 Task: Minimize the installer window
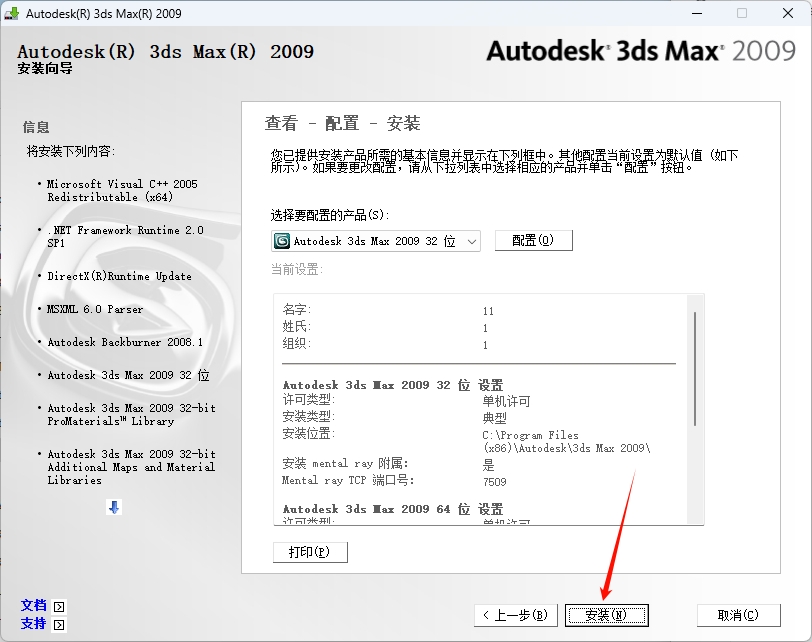pyautogui.click(x=695, y=14)
